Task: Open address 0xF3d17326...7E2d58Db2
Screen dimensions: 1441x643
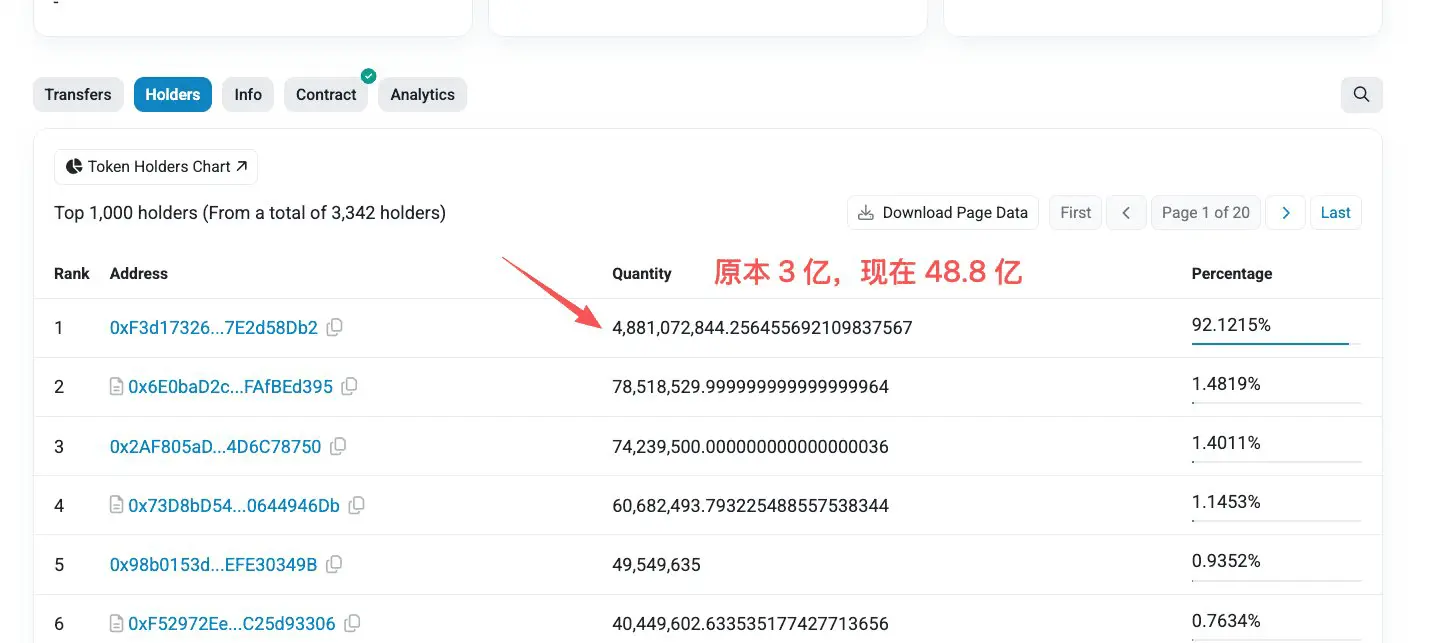Action: 214,327
